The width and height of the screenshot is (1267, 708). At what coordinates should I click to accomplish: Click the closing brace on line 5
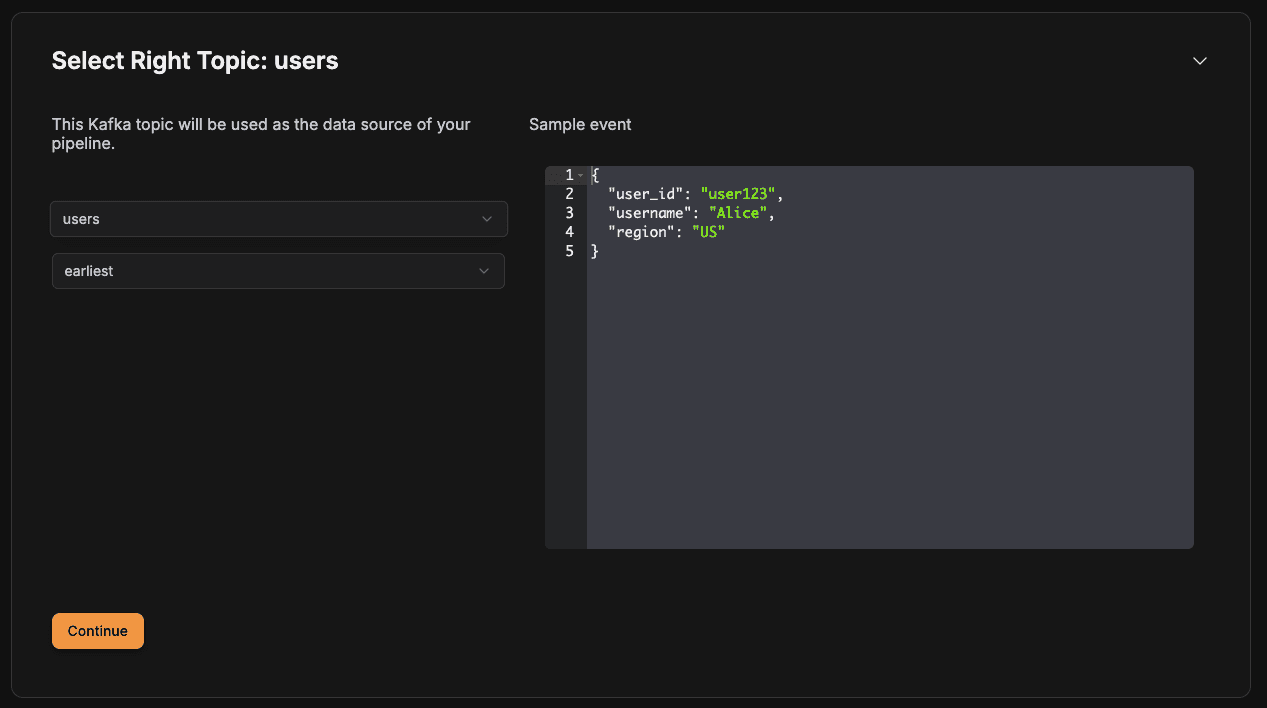595,251
